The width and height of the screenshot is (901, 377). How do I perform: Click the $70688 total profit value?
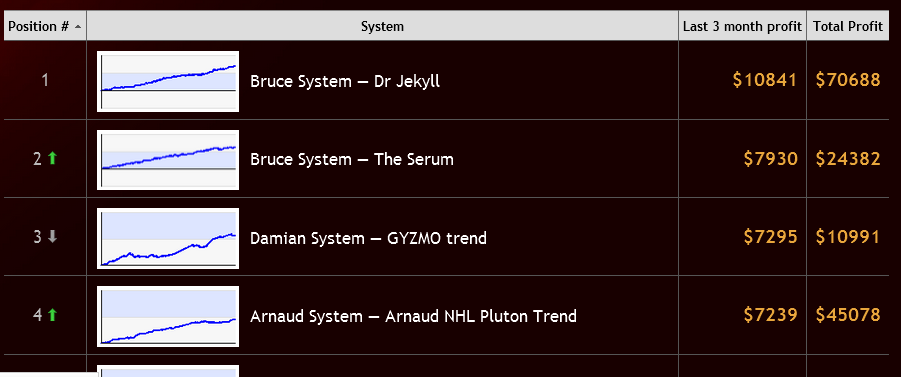coord(848,80)
